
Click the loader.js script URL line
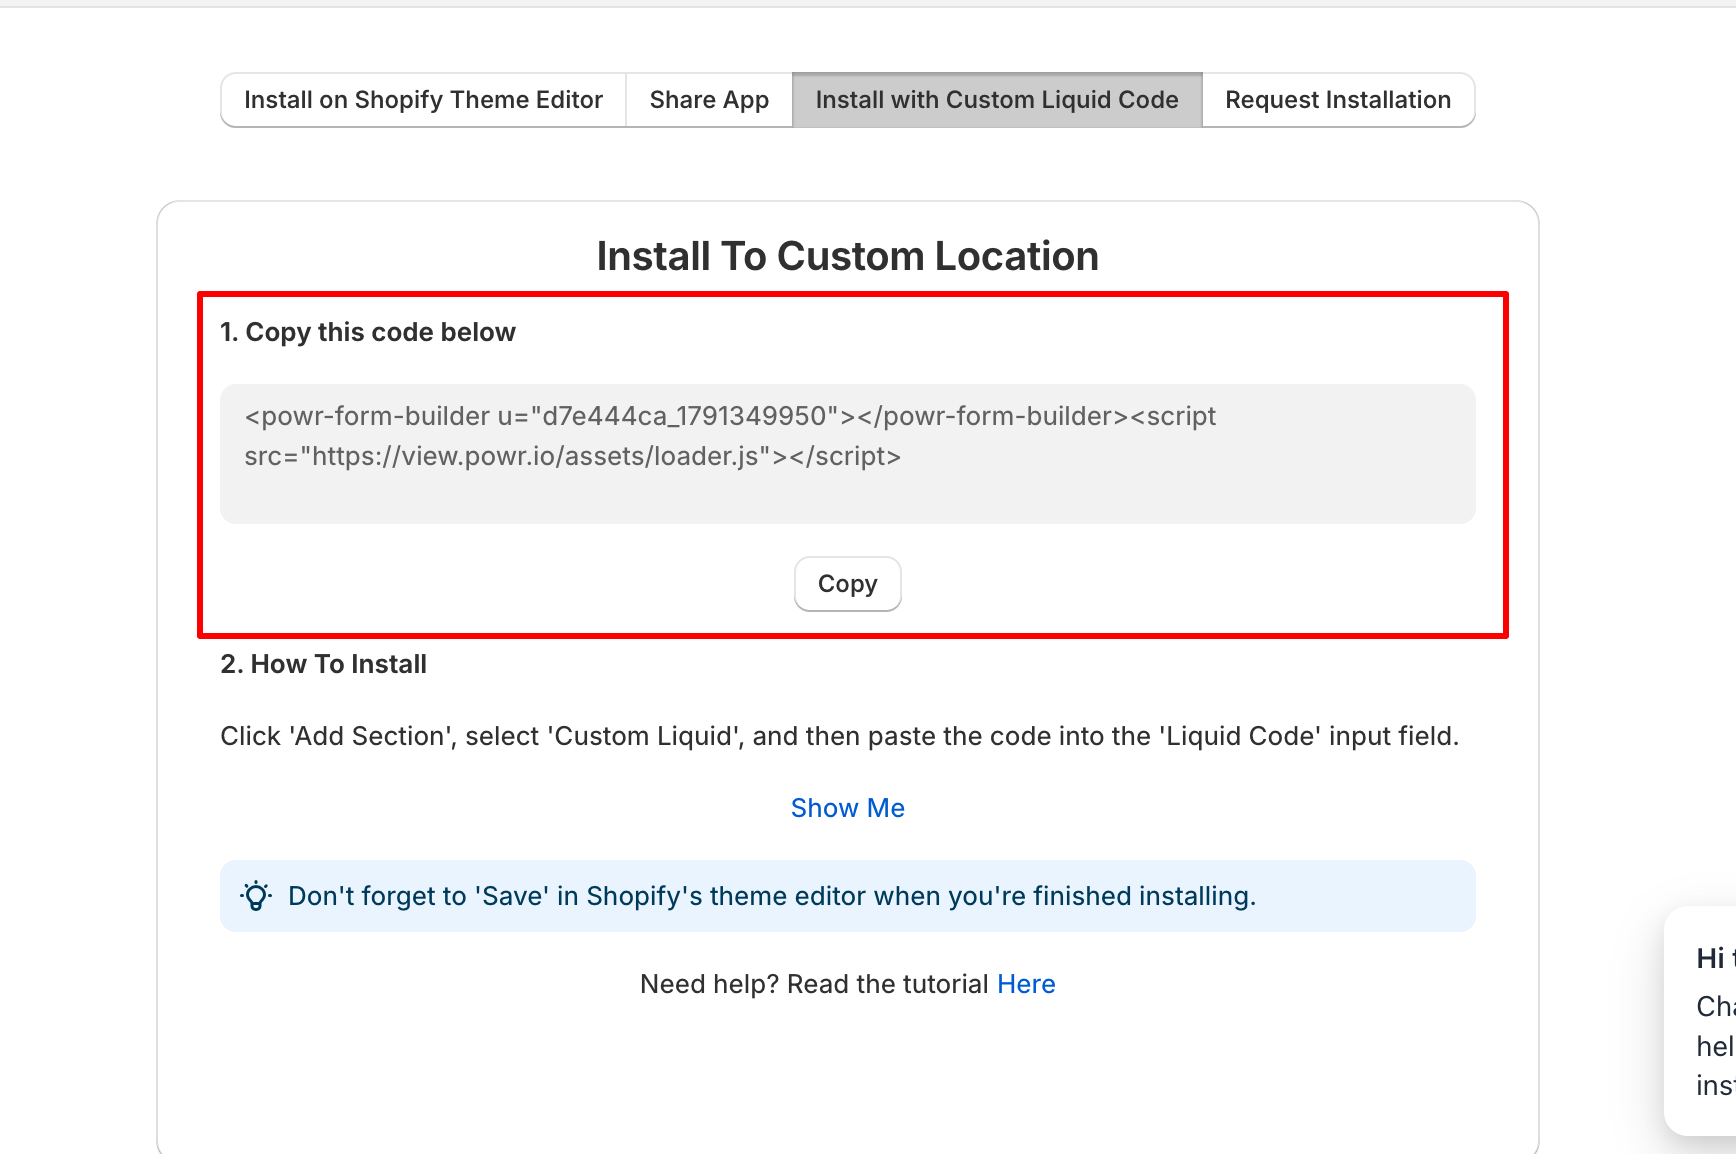click(x=573, y=456)
